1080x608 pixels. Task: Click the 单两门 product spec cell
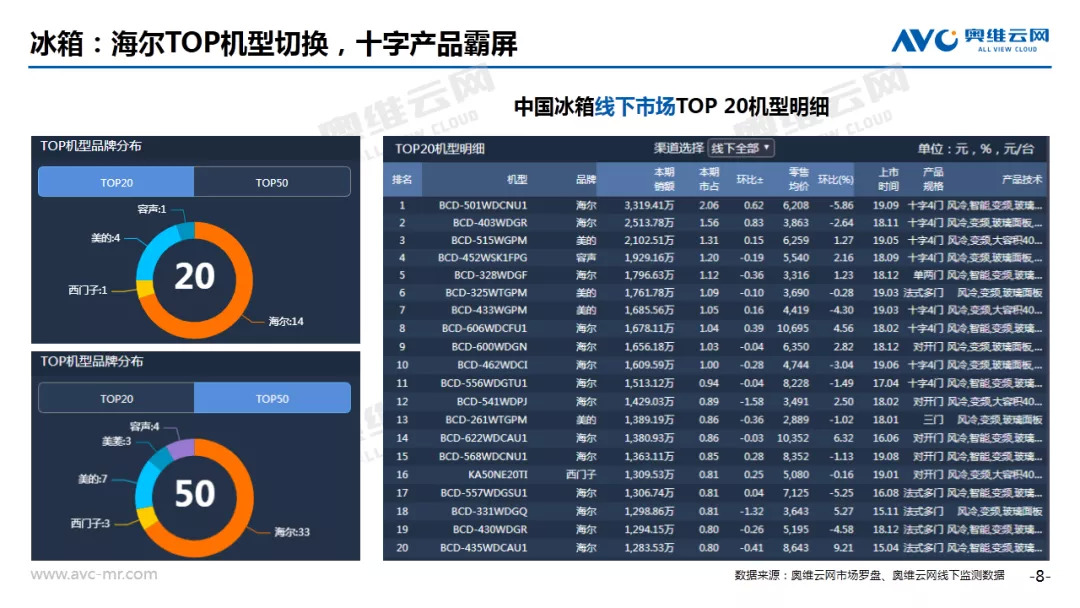coord(928,275)
